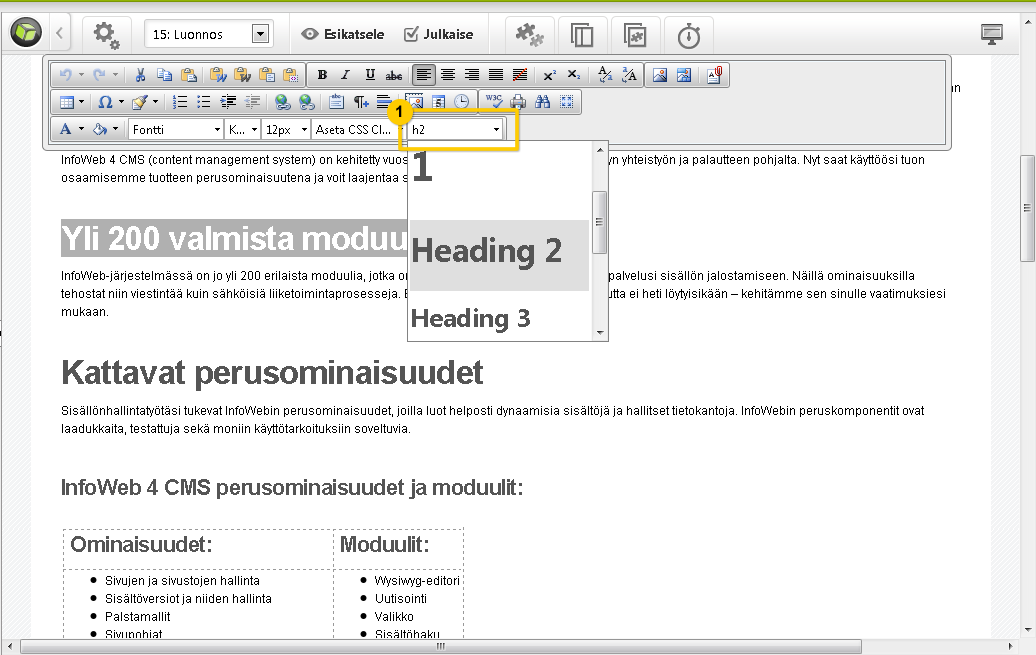Viewport: 1036px width, 655px height.
Task: Insert a bulleted list
Action: coord(204,102)
